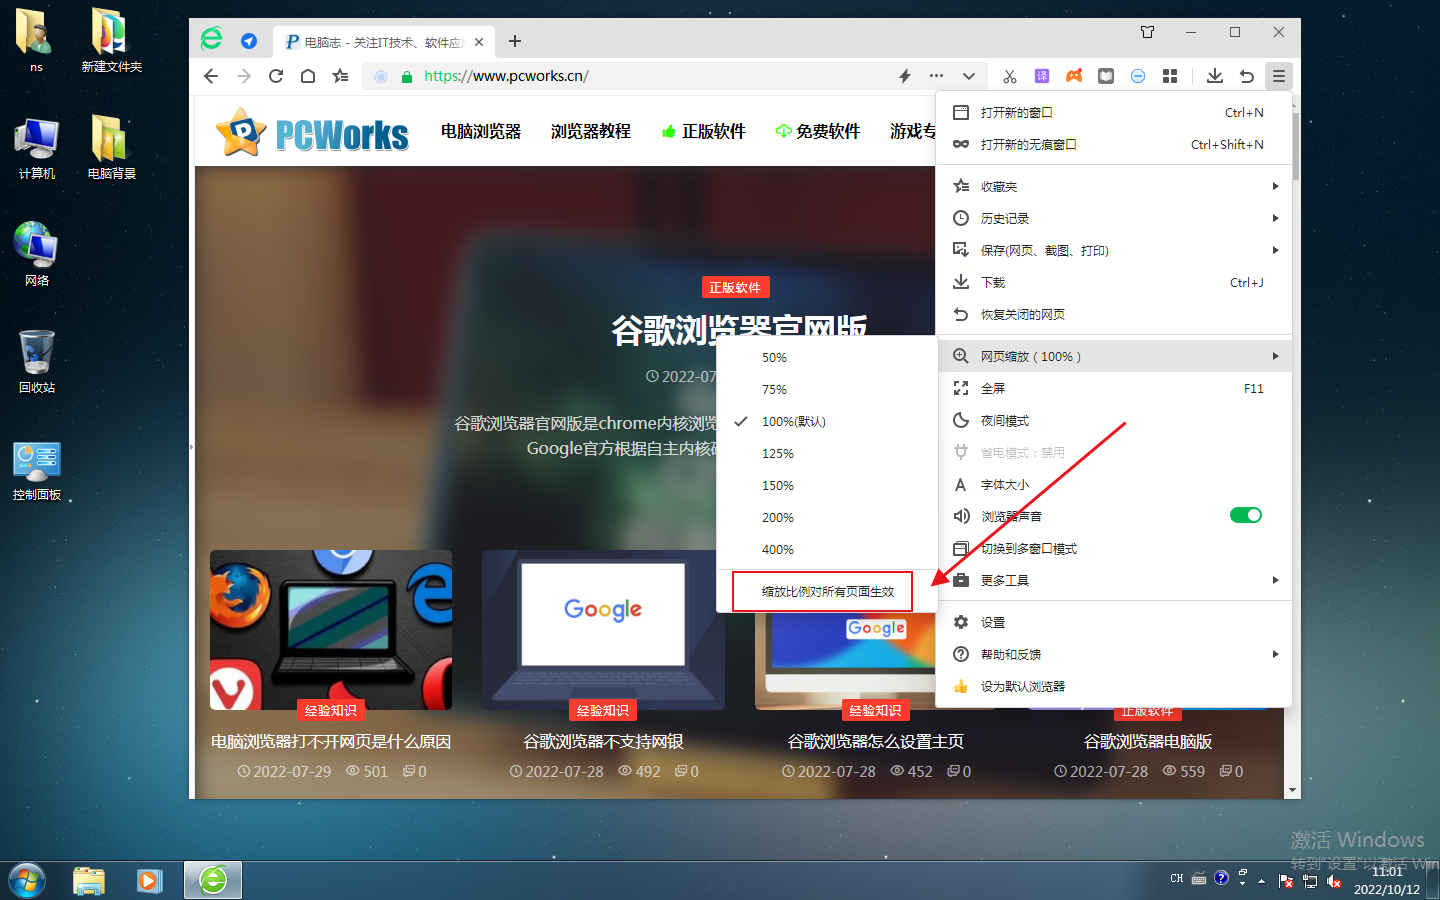Expand 帮助和反馈 submenu
This screenshot has width=1440, height=900.
point(1114,654)
